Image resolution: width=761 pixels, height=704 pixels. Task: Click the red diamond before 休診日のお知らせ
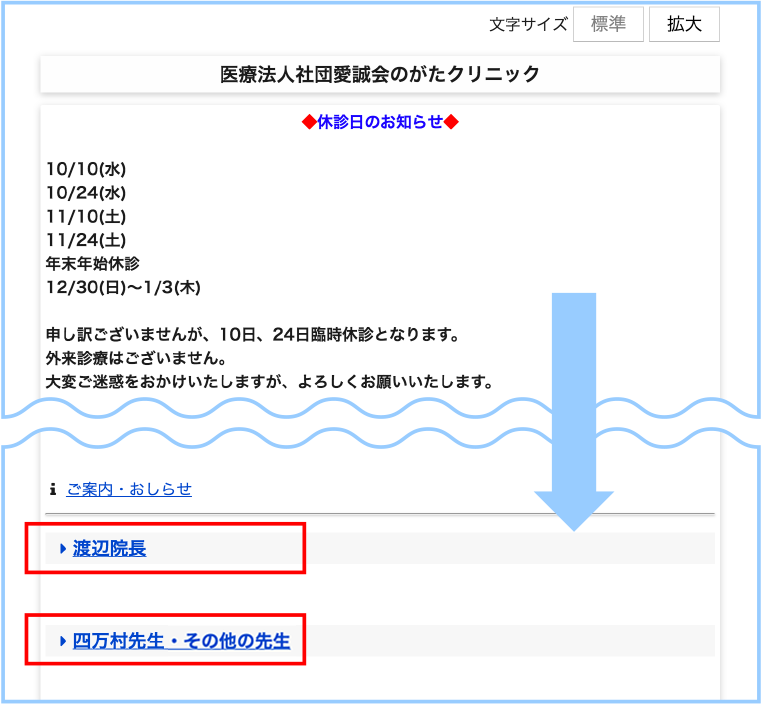309,122
